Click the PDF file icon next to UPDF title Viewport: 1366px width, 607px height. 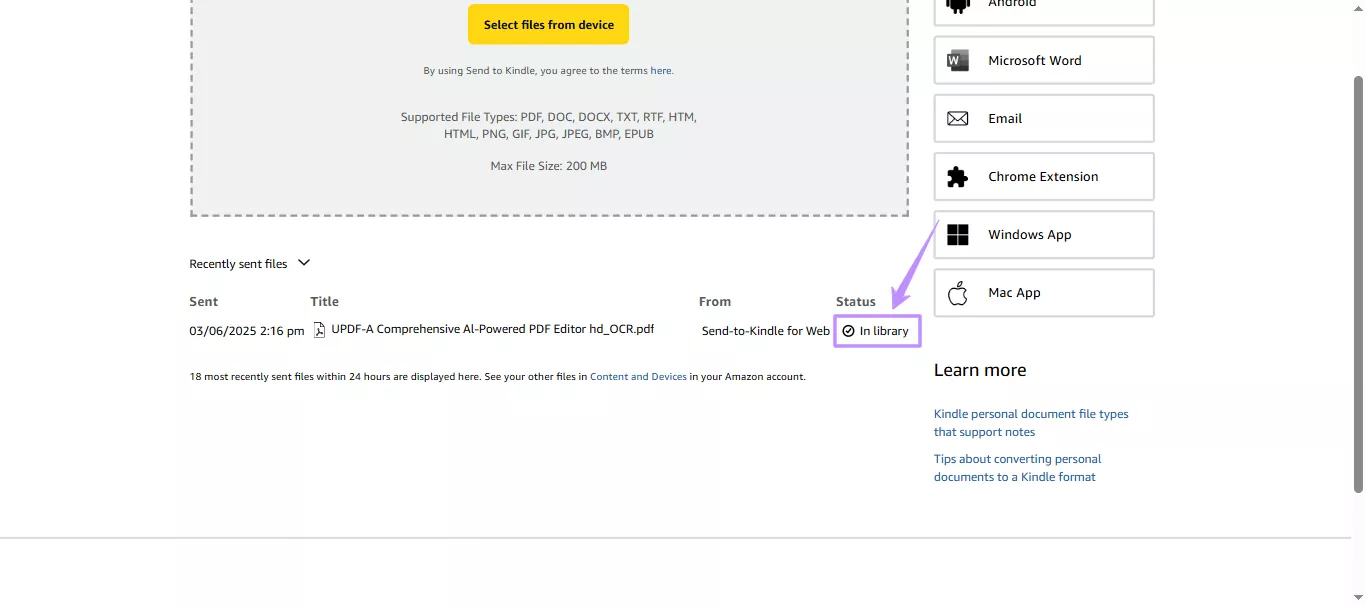pos(318,329)
